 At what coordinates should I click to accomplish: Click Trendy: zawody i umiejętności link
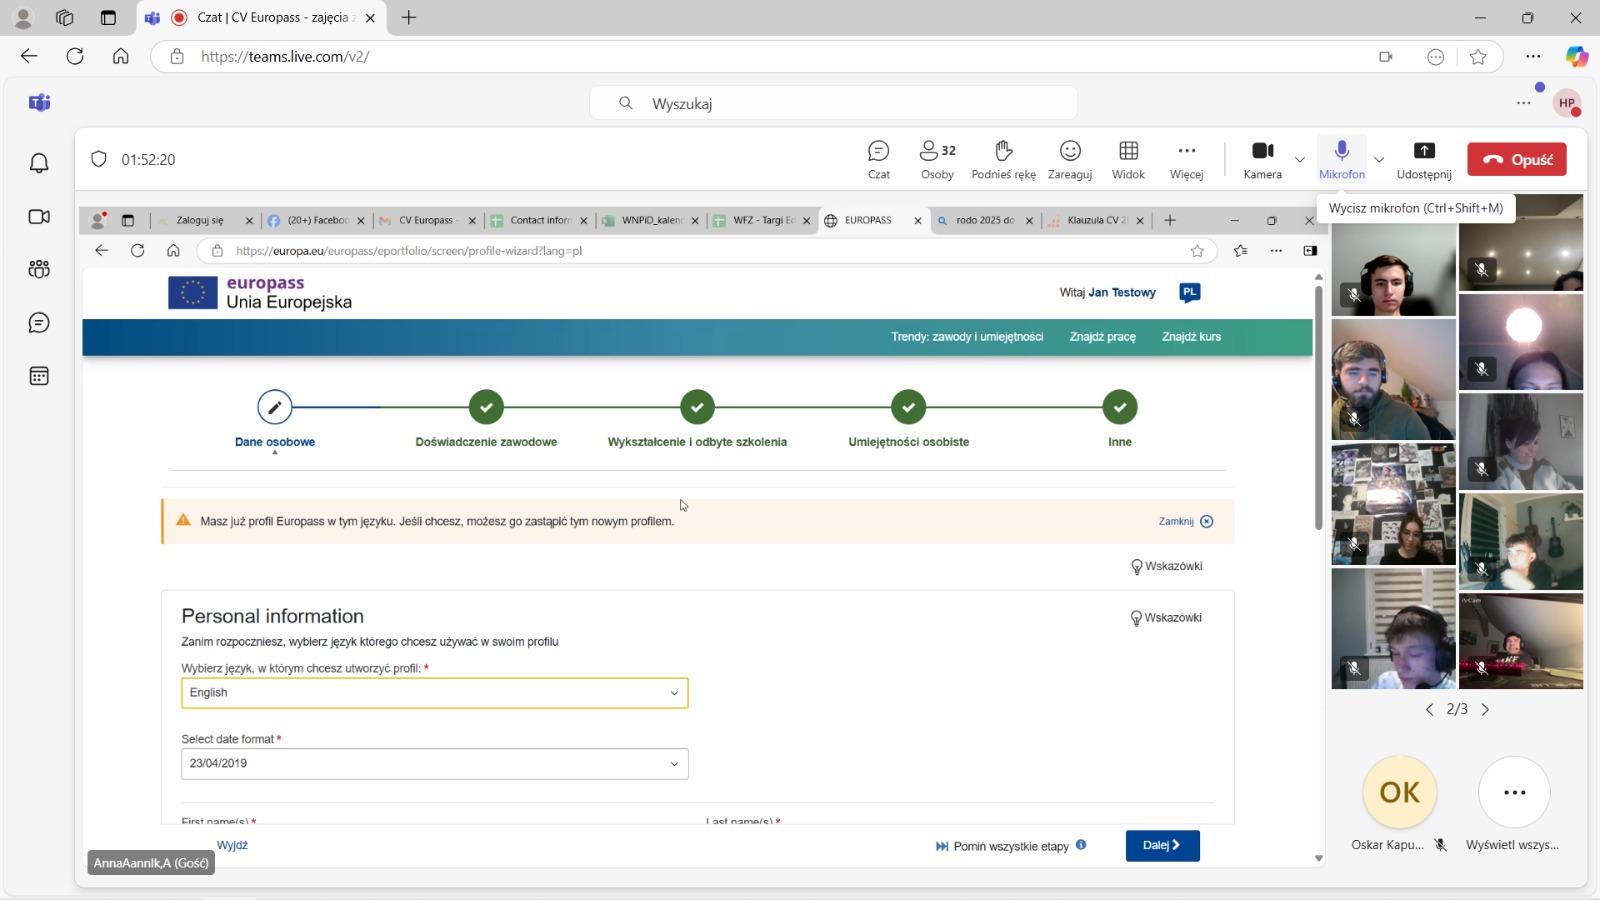(x=967, y=337)
